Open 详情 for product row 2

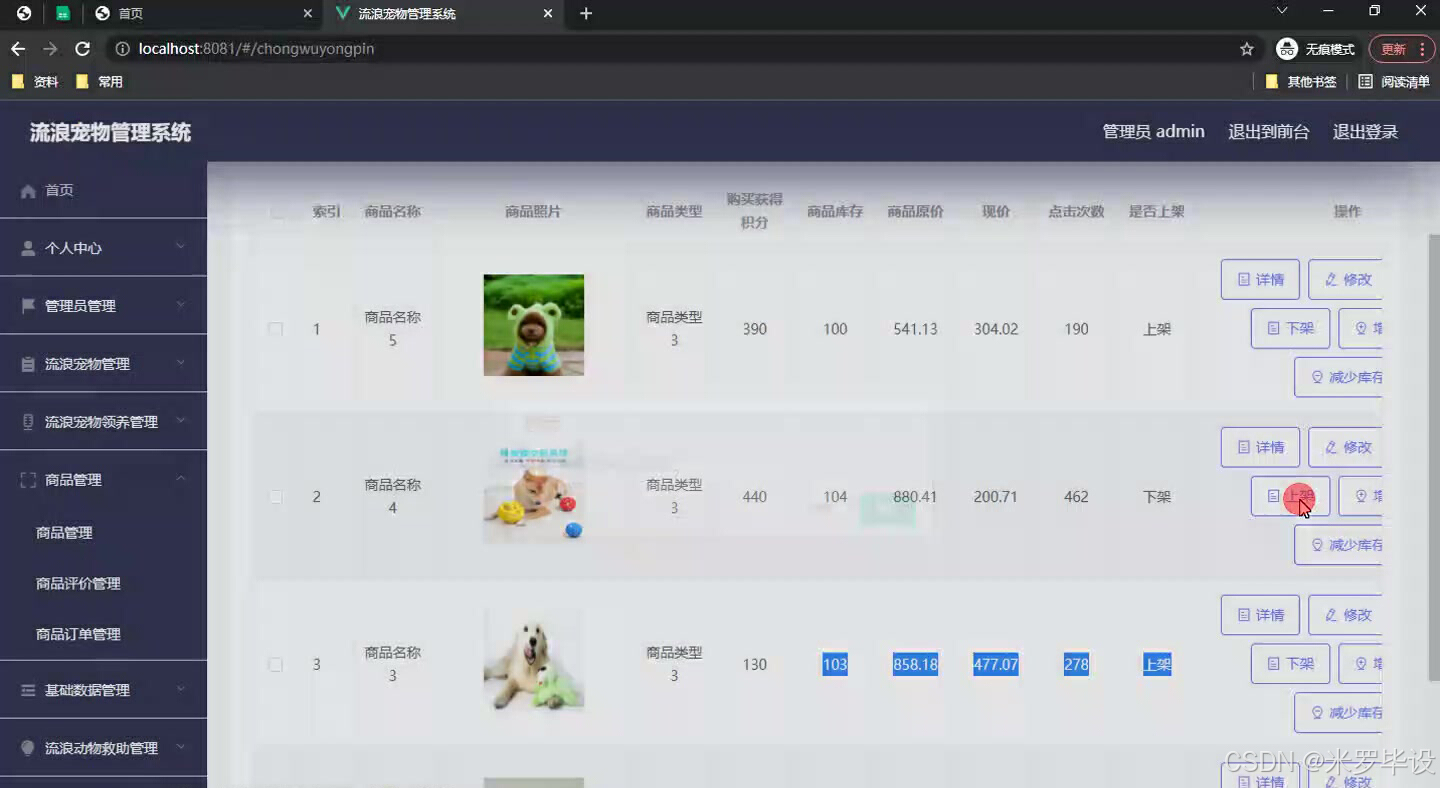click(1260, 448)
